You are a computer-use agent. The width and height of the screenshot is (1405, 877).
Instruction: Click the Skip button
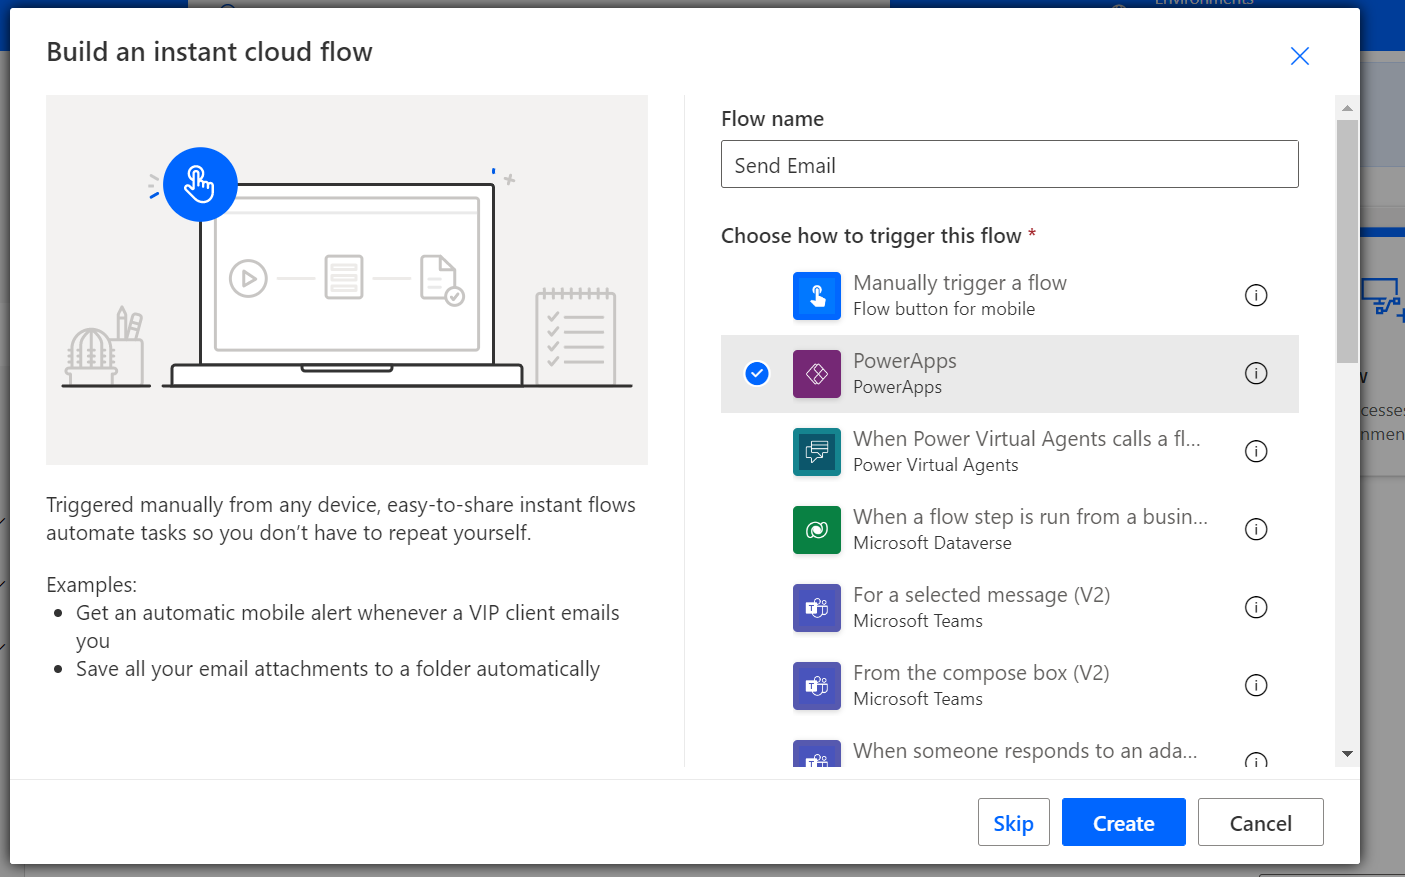pyautogui.click(x=1014, y=822)
